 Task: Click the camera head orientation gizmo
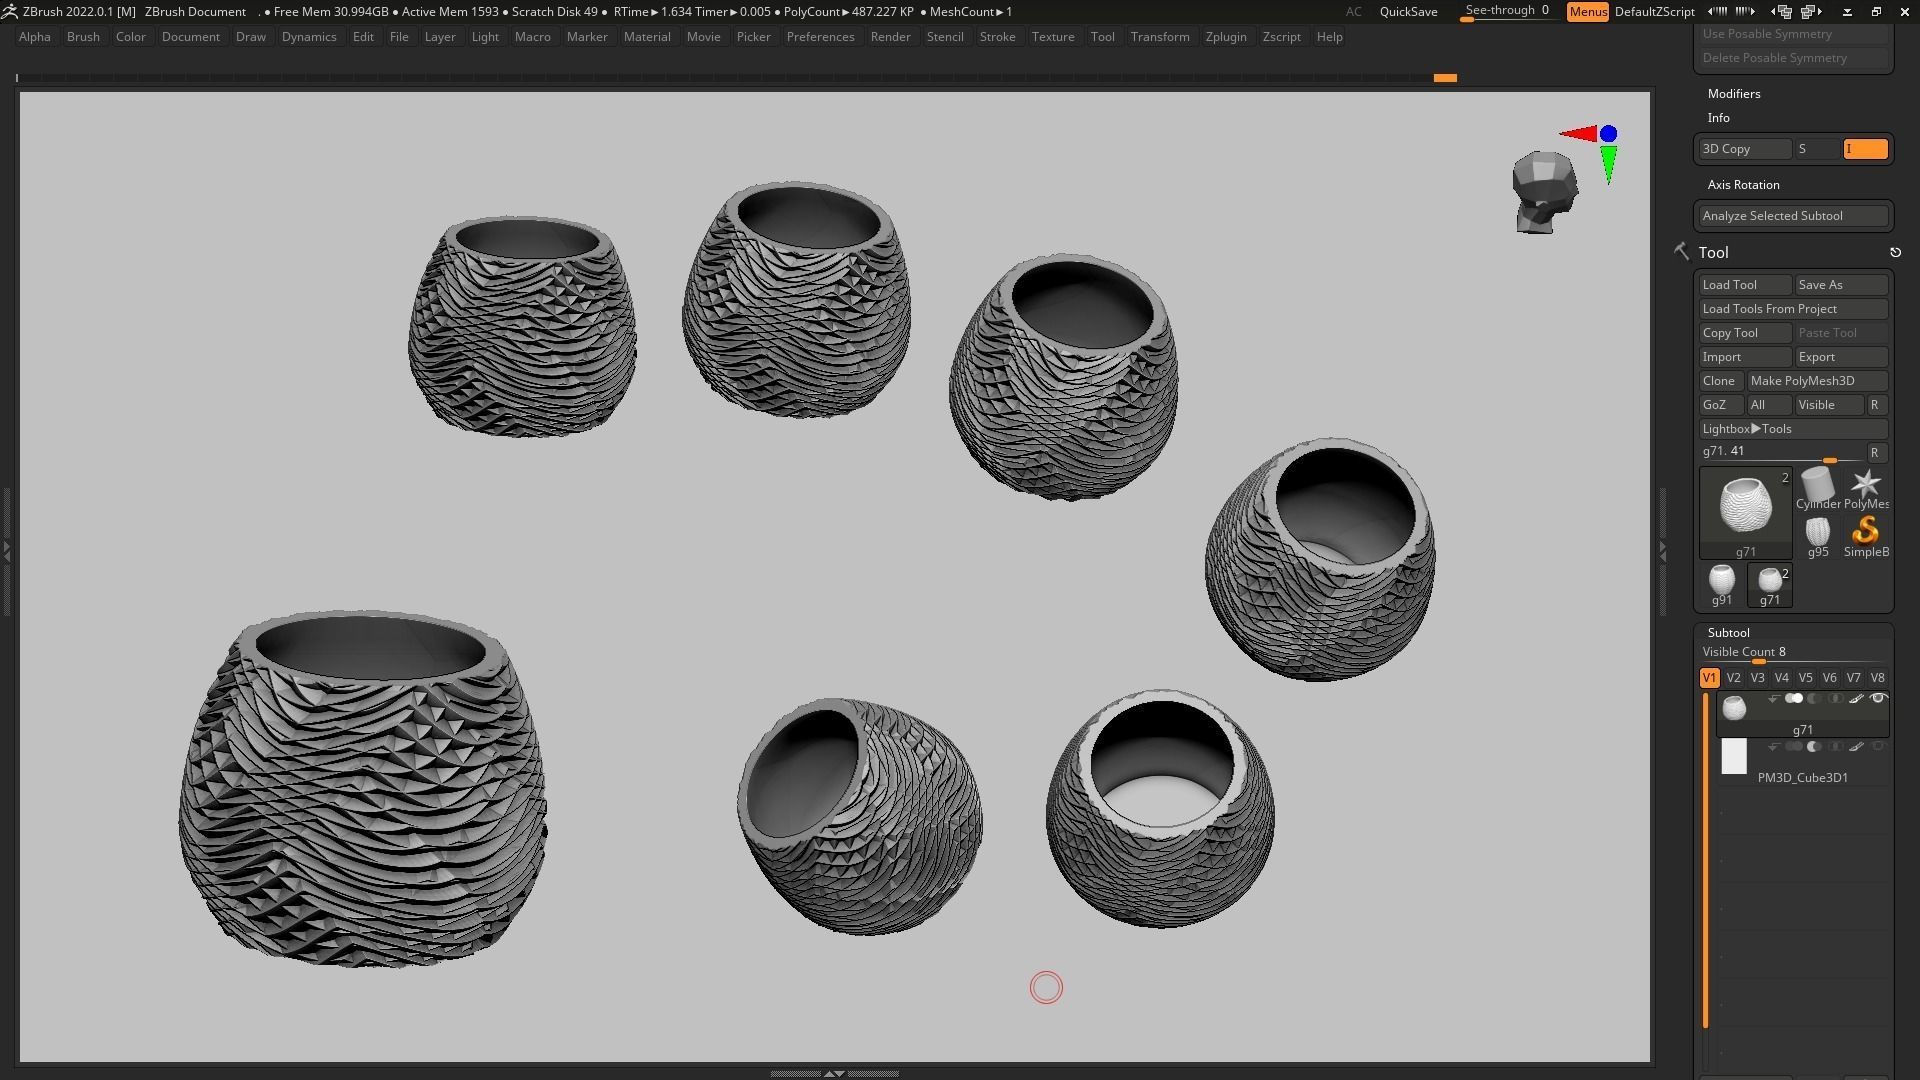[x=1544, y=192]
